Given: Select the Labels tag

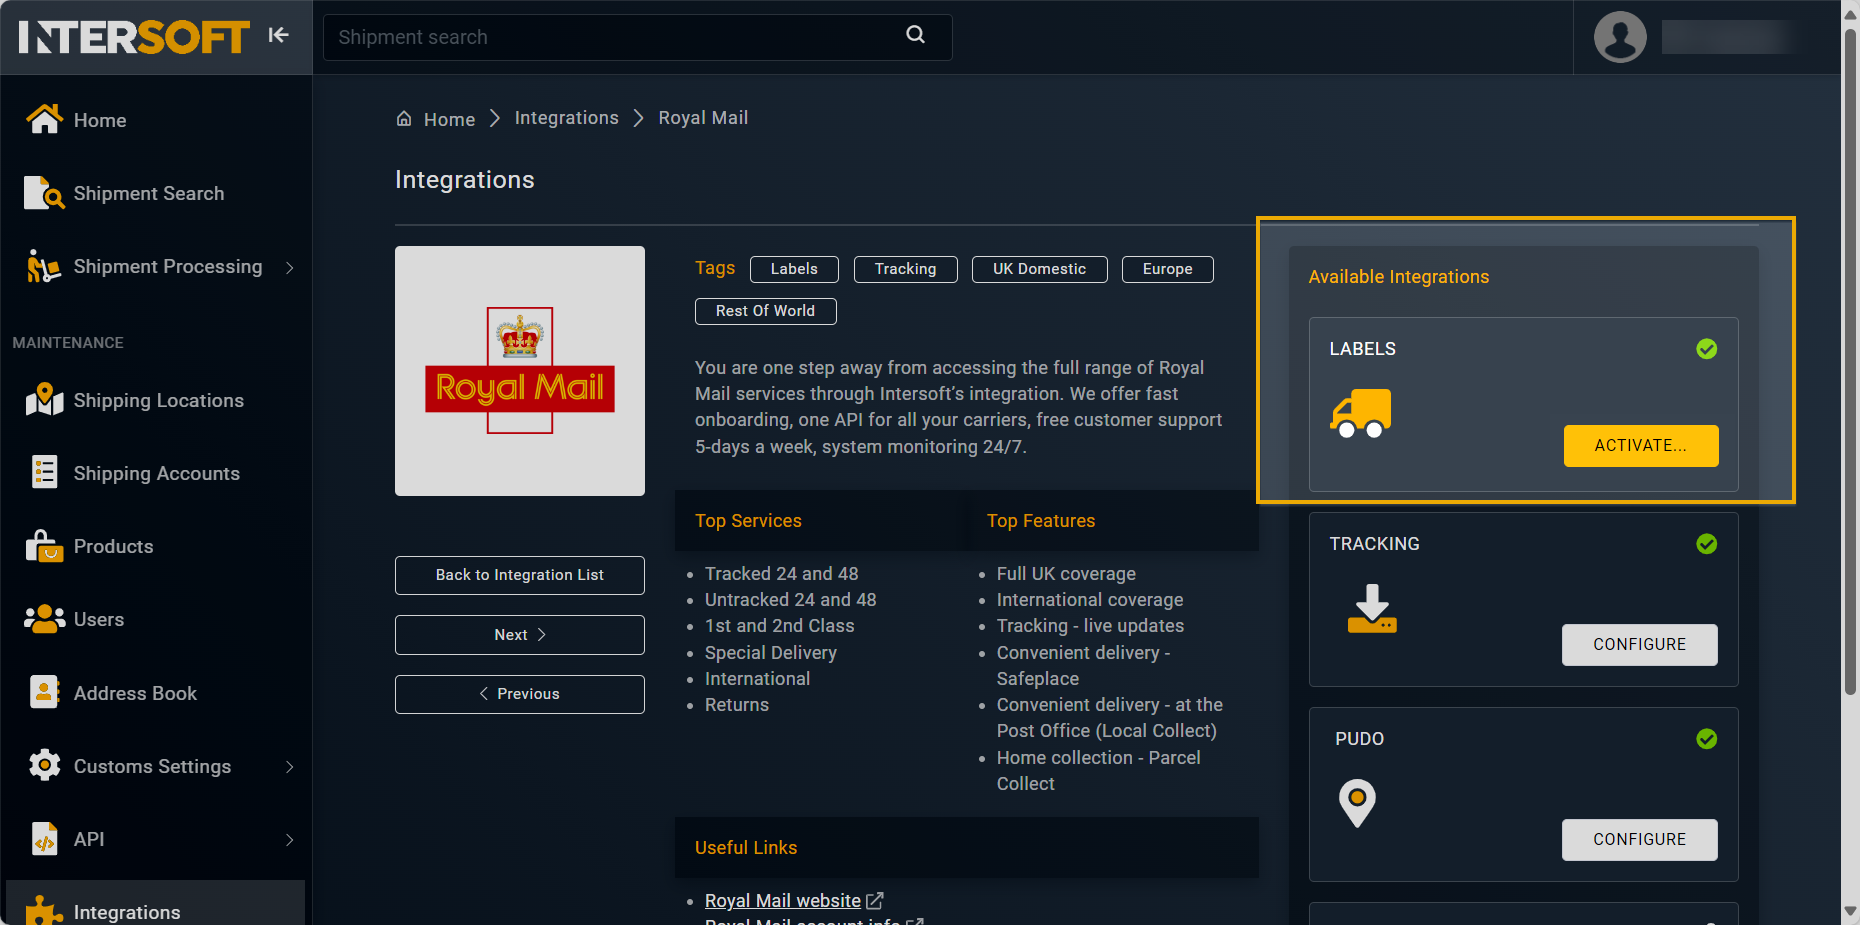Looking at the screenshot, I should pos(794,269).
